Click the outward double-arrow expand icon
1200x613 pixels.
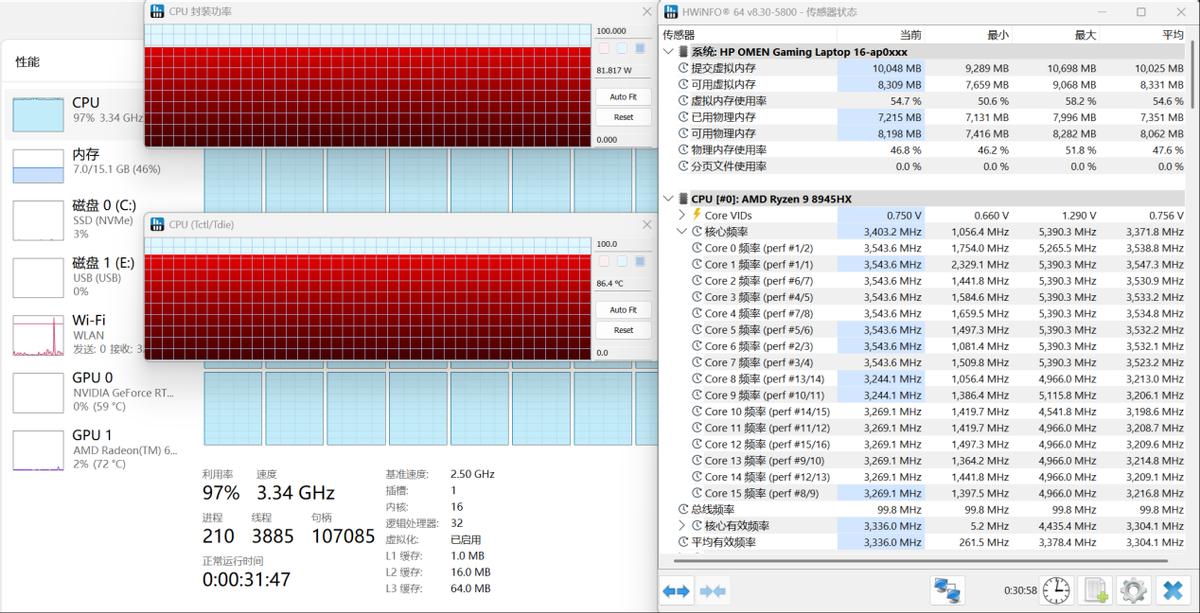pos(675,591)
